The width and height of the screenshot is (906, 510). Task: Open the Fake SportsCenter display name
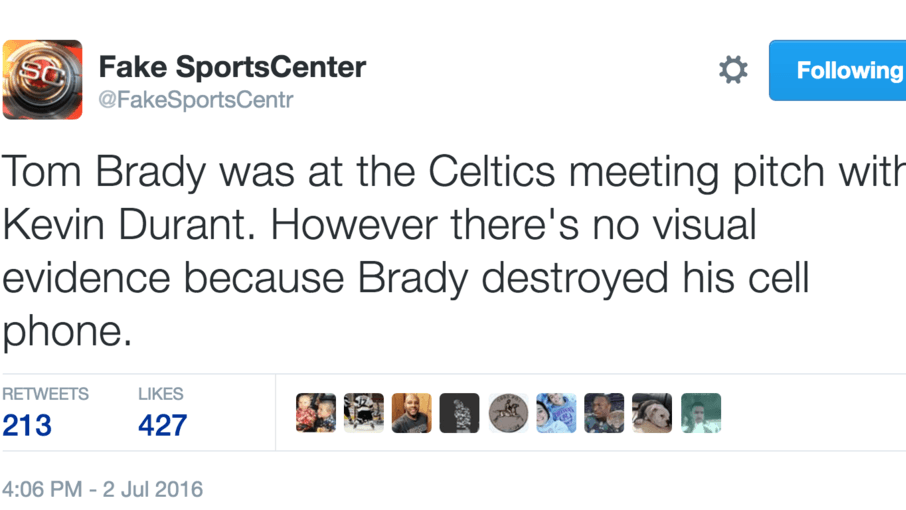pos(232,67)
